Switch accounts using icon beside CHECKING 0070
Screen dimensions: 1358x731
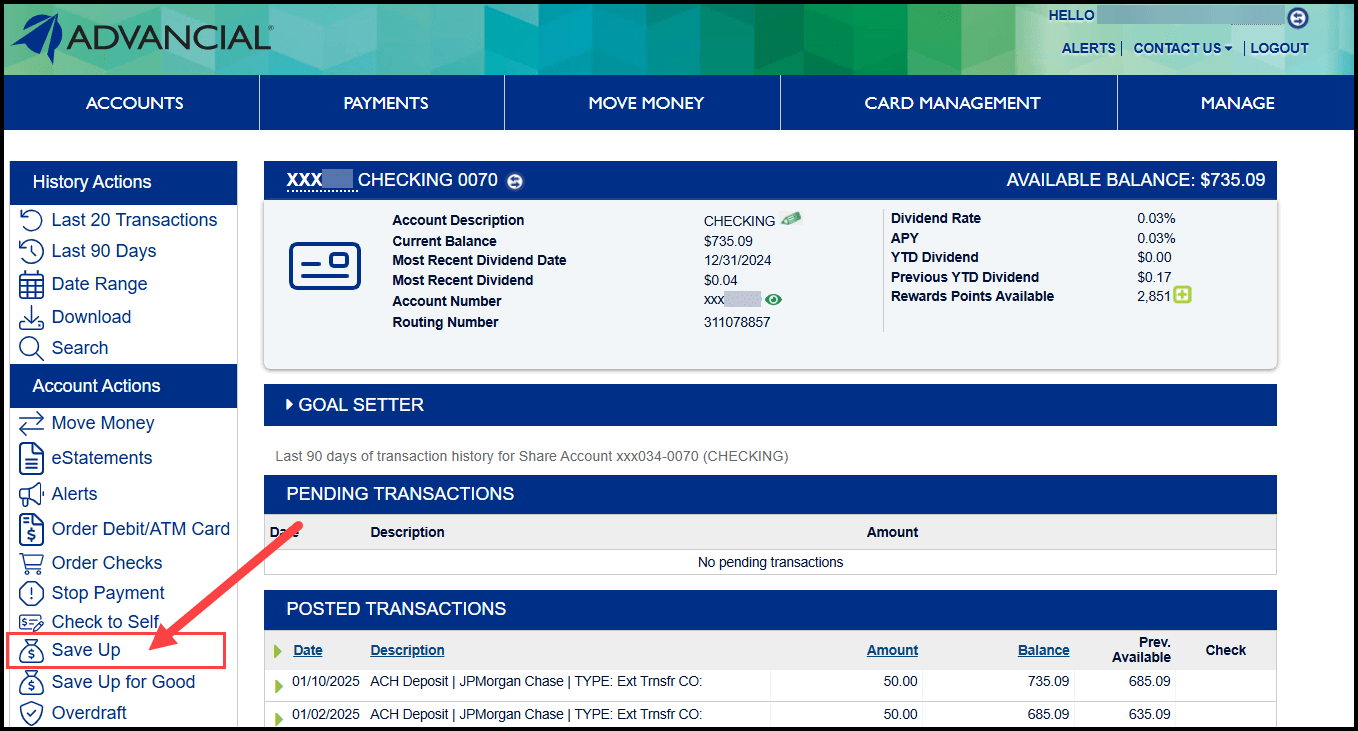(x=515, y=181)
